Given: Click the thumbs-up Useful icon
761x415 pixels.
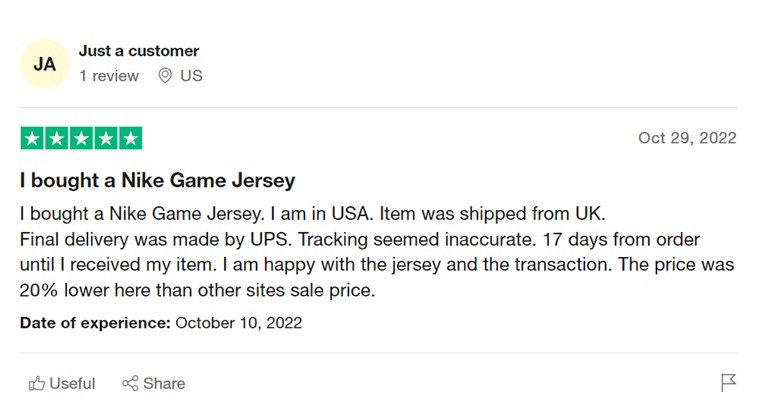Looking at the screenshot, I should (36, 383).
